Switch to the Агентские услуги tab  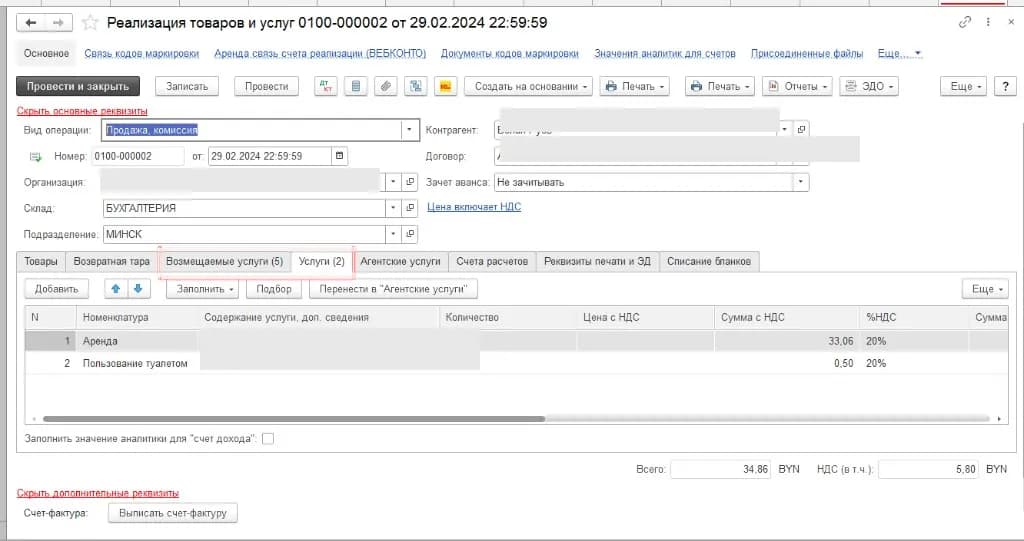(400, 261)
